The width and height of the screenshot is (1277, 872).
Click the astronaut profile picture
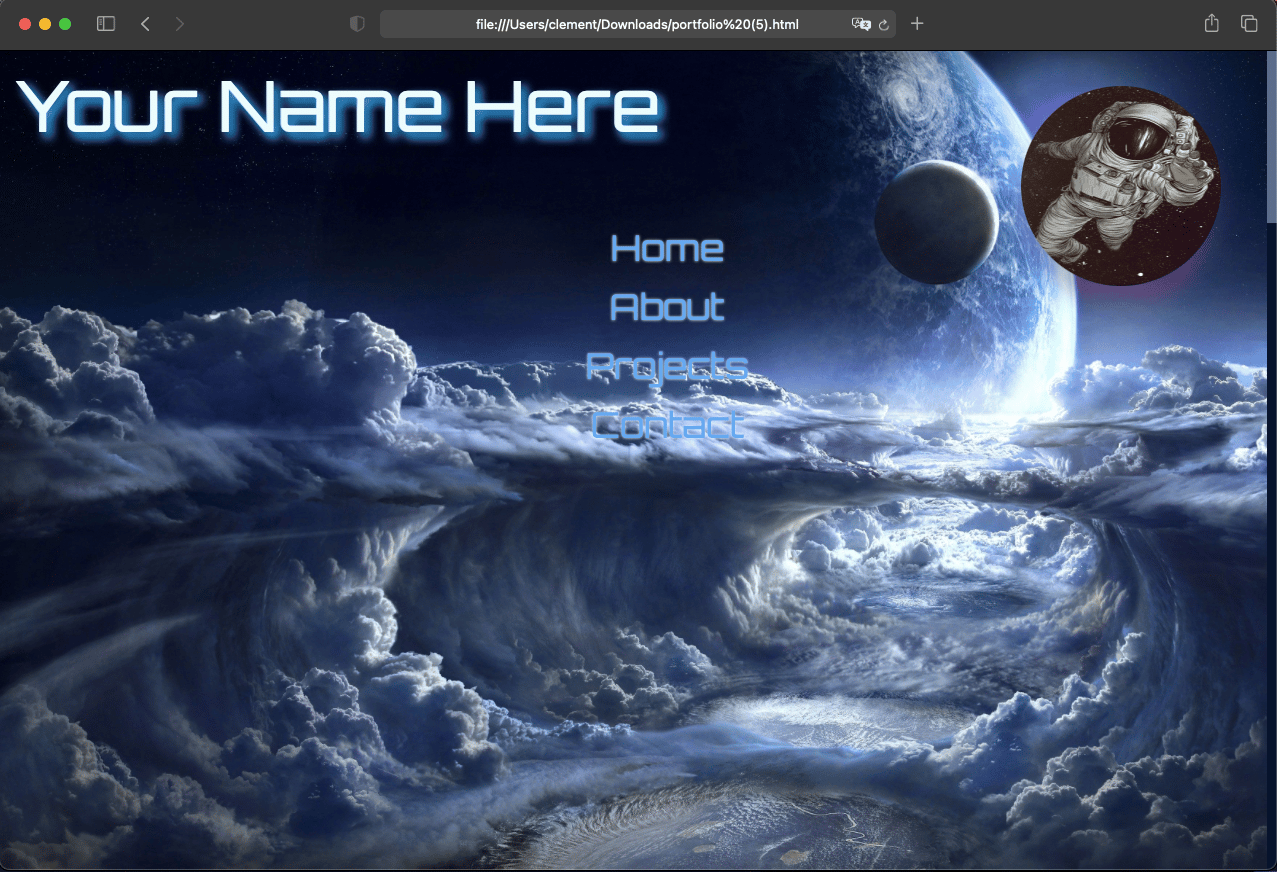click(1121, 186)
